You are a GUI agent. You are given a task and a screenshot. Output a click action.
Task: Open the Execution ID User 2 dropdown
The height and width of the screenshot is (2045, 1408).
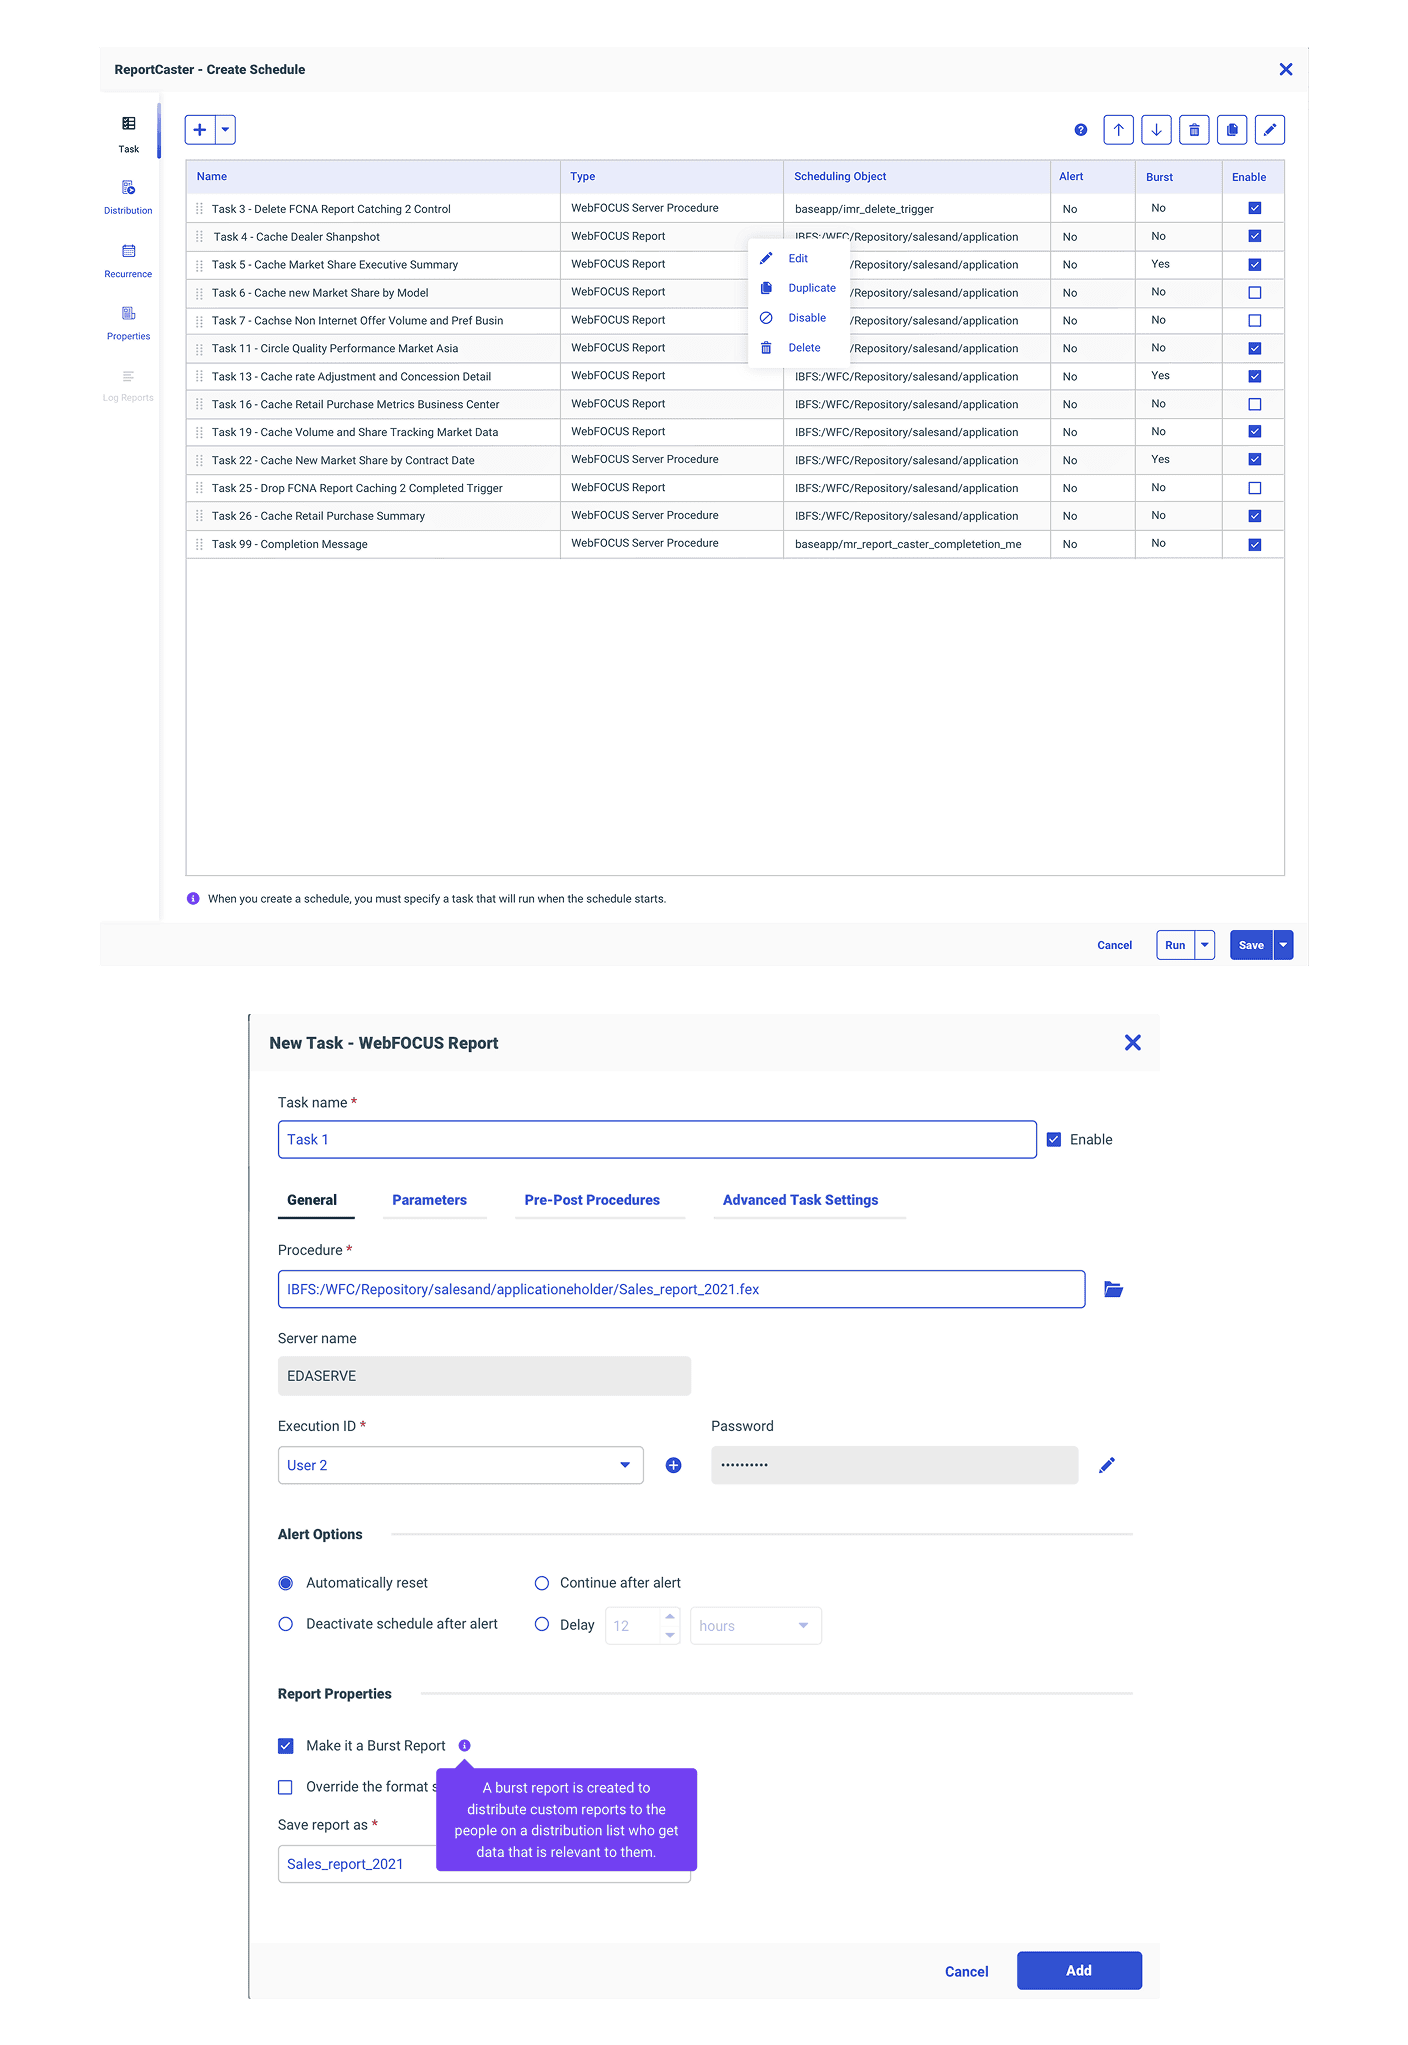pos(460,1466)
